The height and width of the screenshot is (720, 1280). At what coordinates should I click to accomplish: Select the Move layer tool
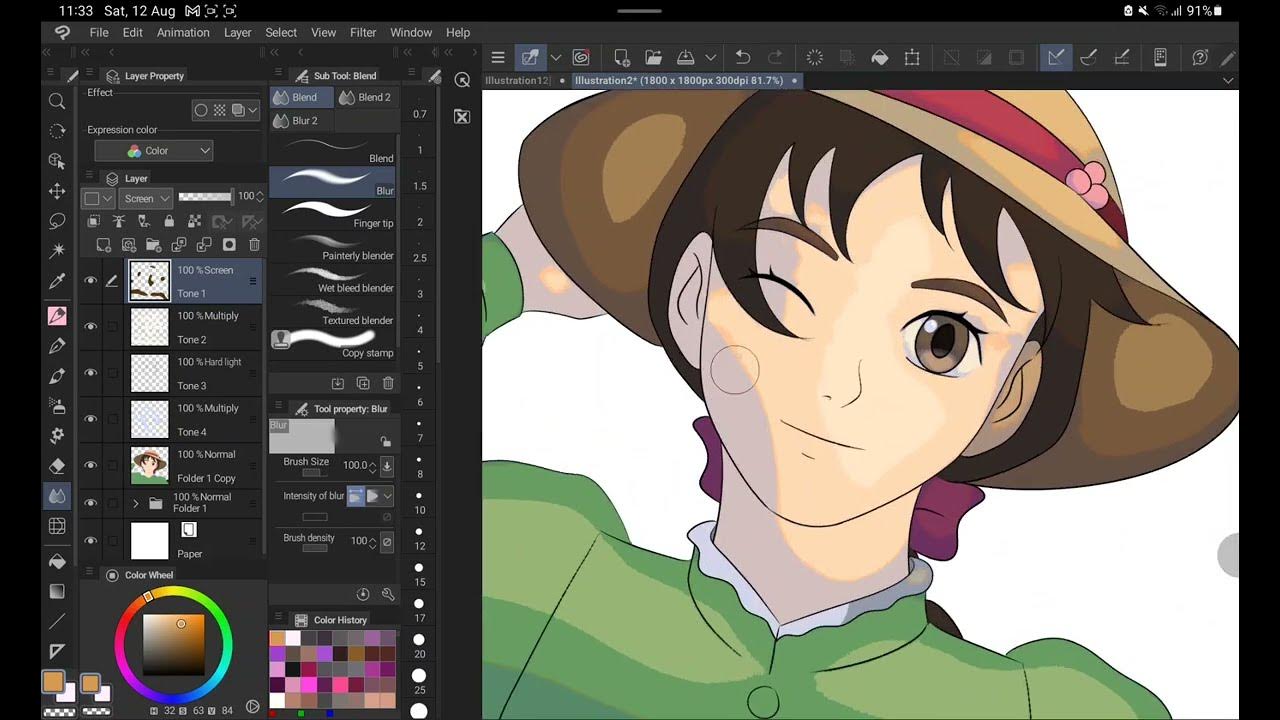(x=57, y=191)
